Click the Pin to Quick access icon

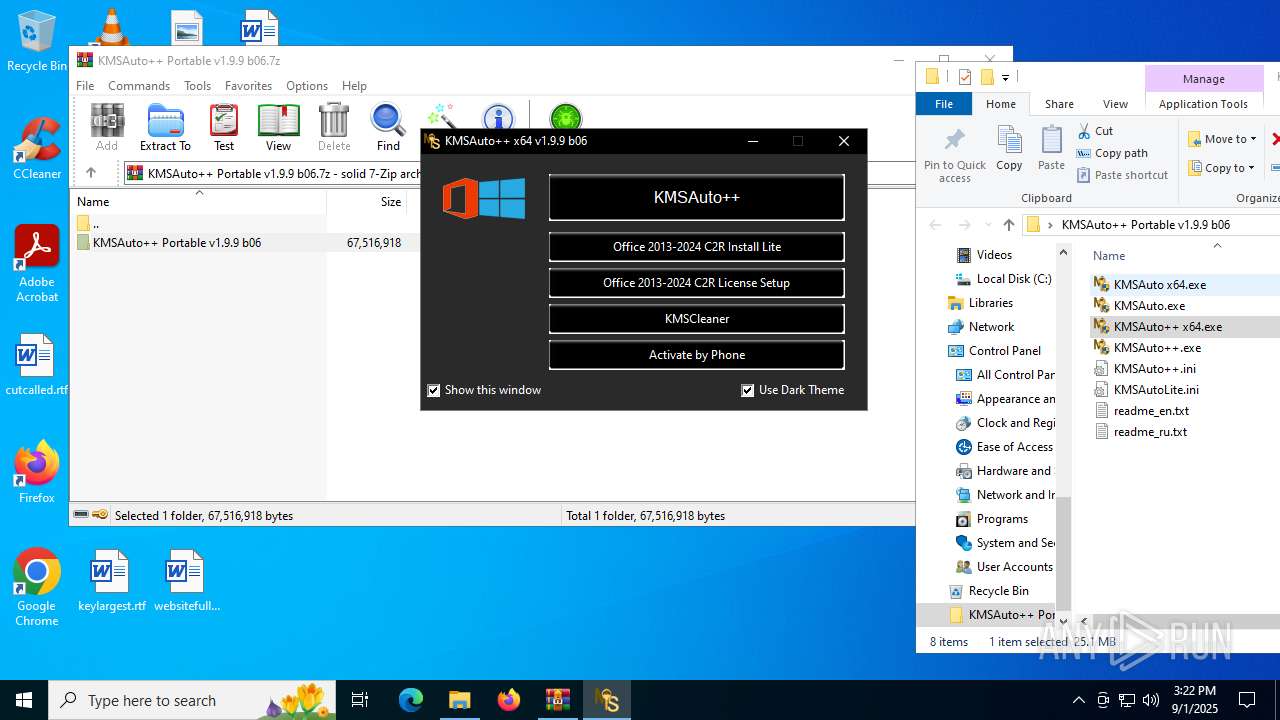click(x=954, y=156)
